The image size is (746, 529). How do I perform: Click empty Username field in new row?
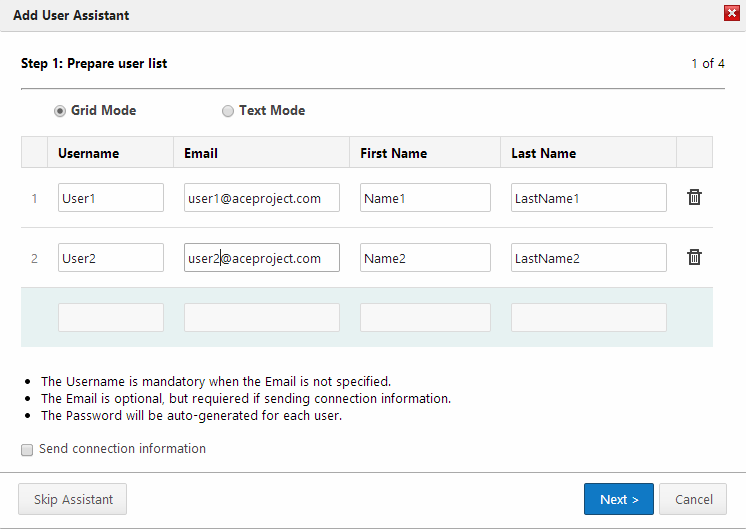click(x=111, y=317)
